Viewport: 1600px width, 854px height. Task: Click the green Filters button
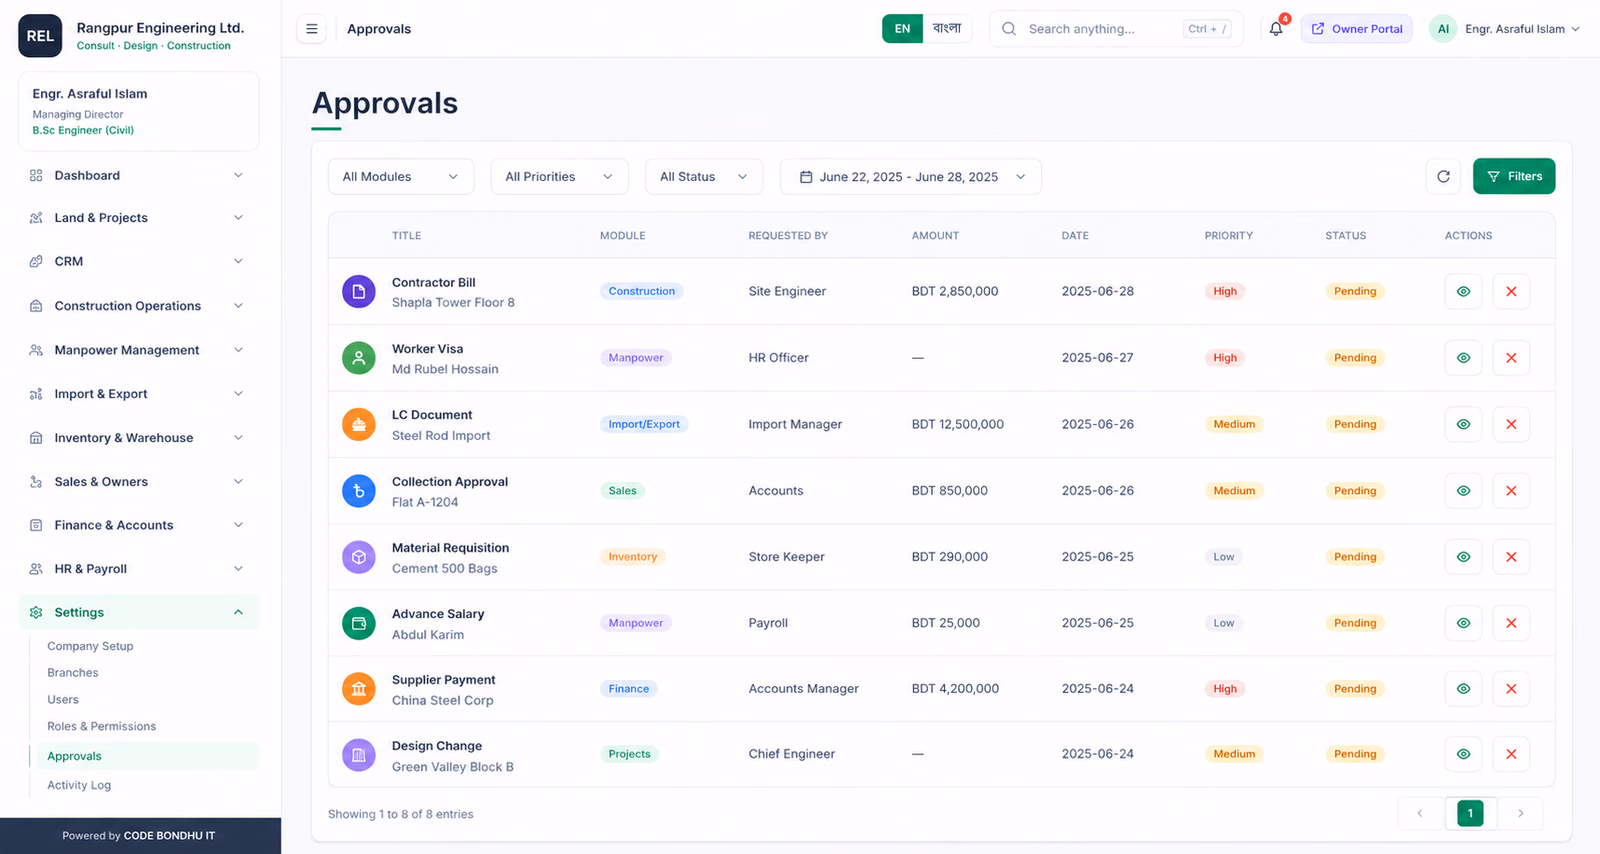click(x=1513, y=177)
